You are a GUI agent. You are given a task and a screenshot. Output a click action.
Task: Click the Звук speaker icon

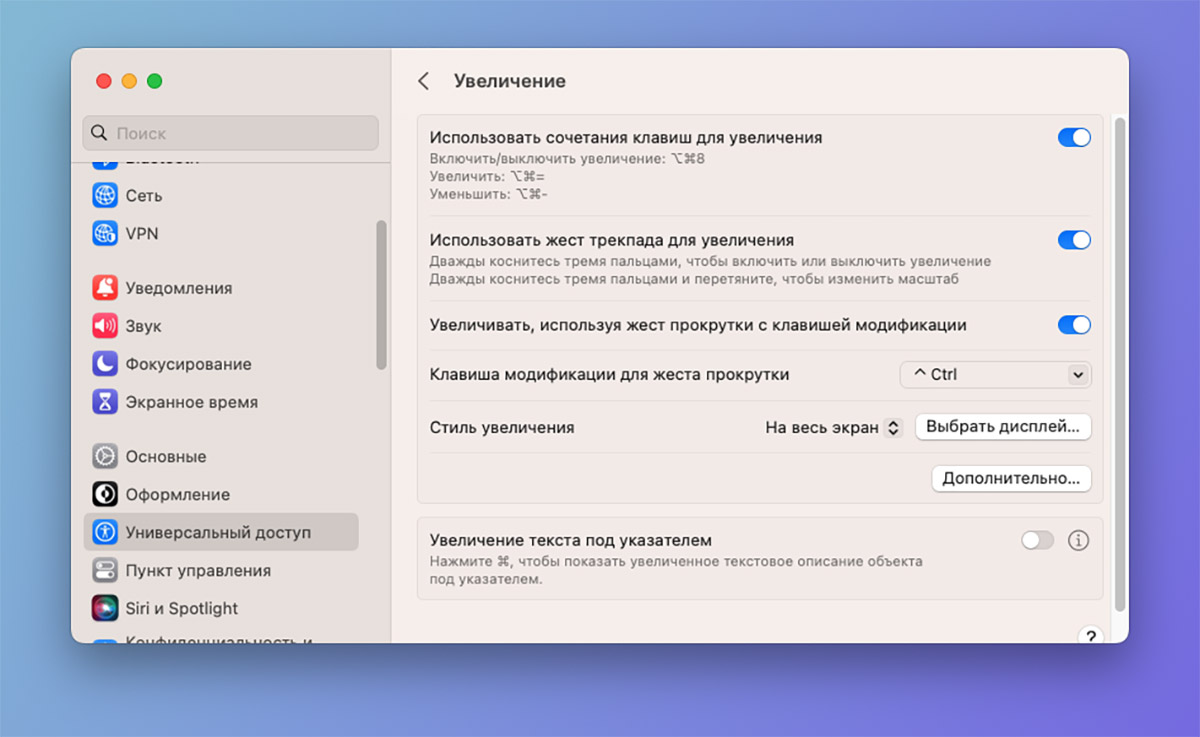click(x=105, y=326)
